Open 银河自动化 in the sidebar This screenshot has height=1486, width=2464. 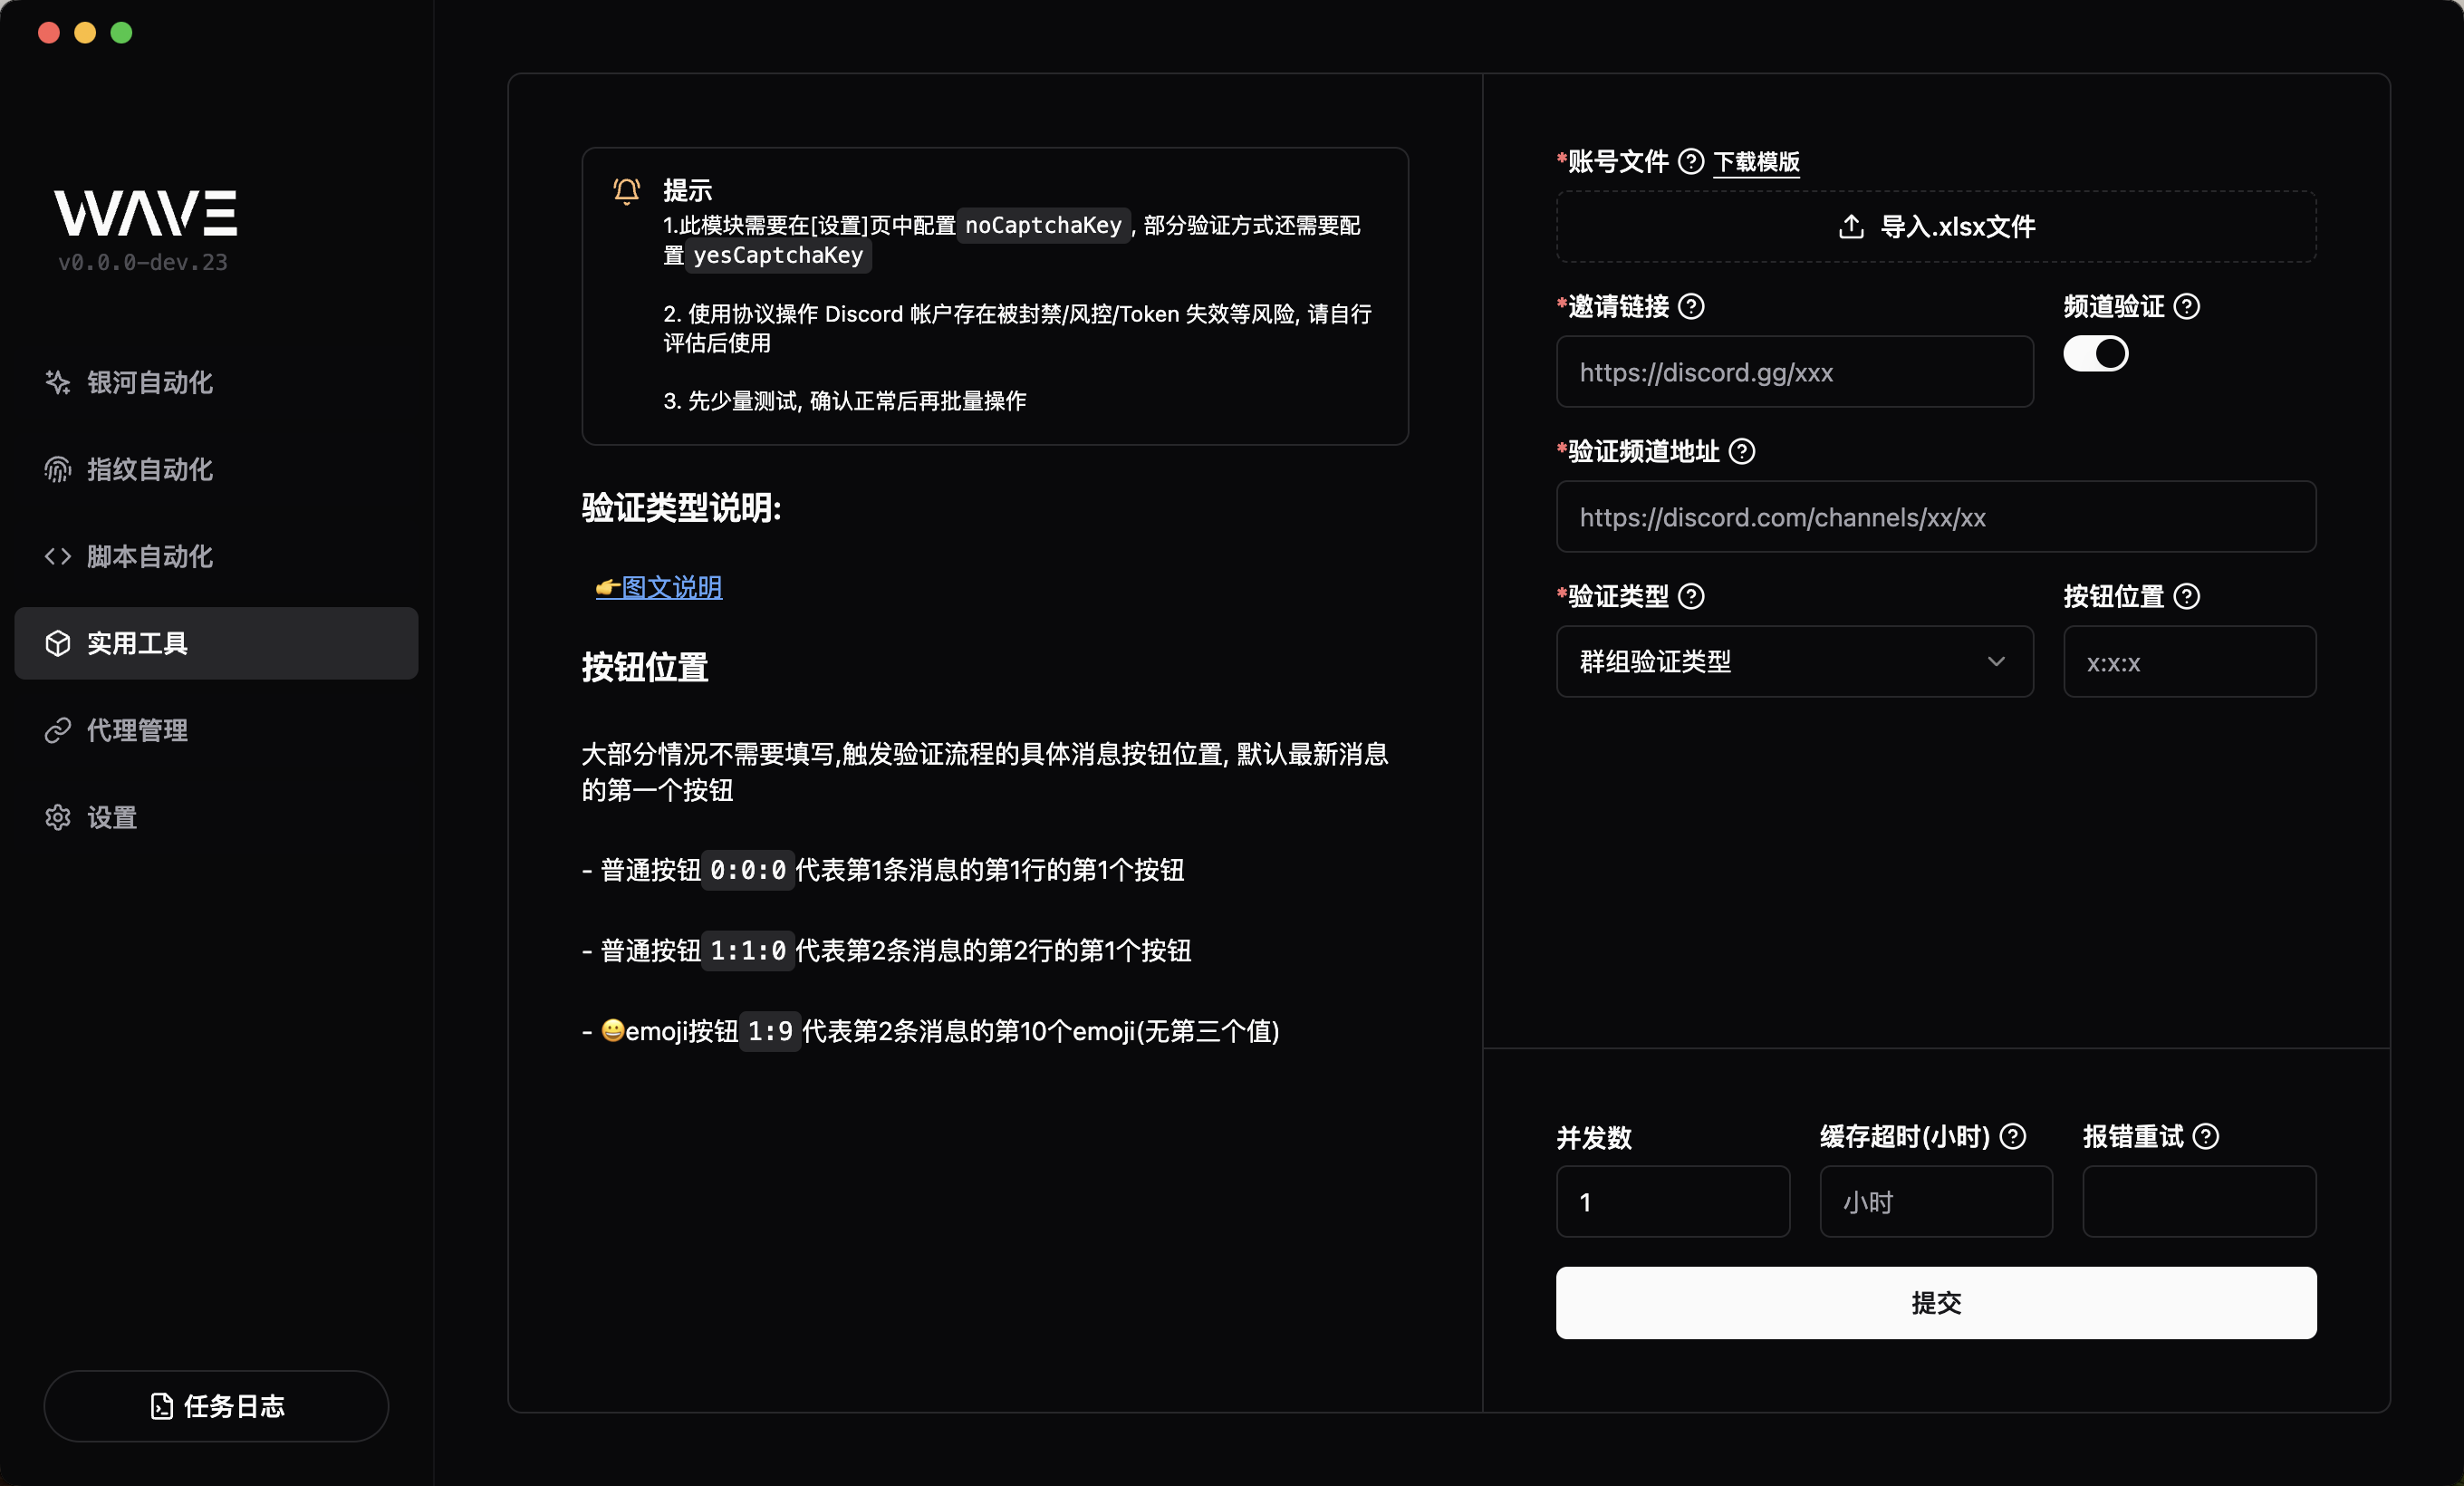(x=149, y=382)
